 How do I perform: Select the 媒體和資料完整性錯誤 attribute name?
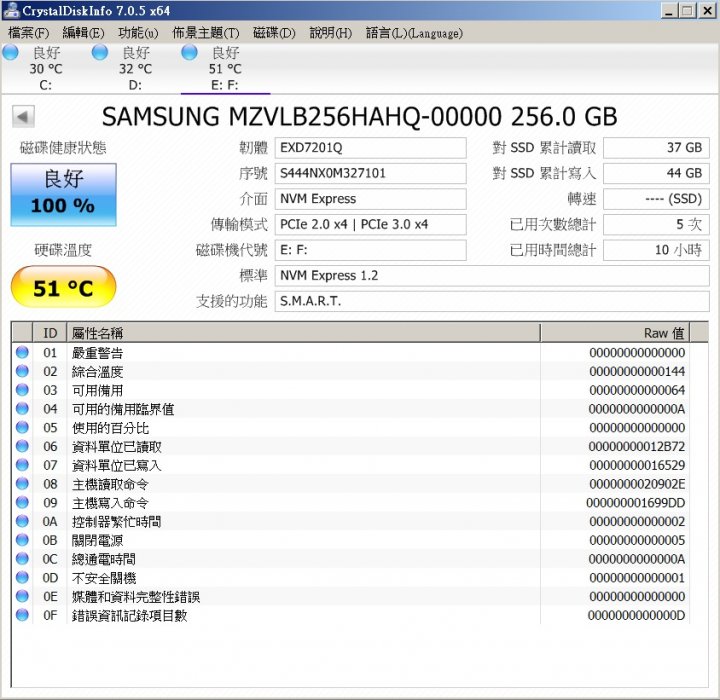(x=136, y=597)
